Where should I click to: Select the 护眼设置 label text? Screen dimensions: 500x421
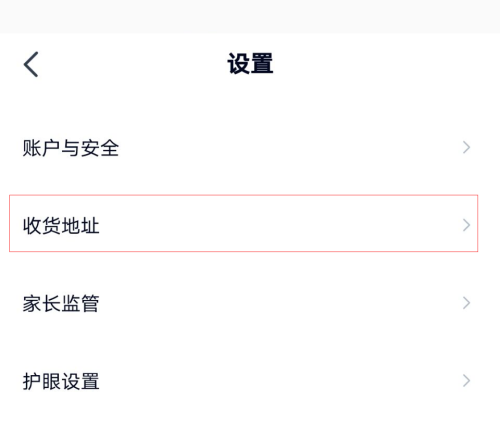pos(61,381)
